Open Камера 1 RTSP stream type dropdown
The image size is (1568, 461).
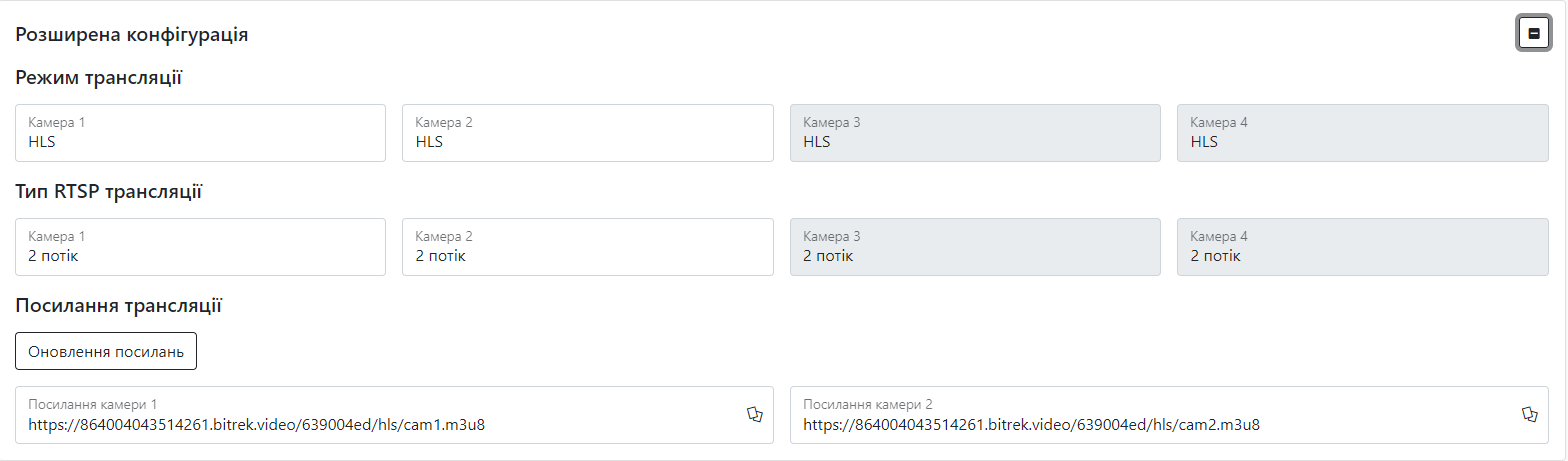pos(201,247)
